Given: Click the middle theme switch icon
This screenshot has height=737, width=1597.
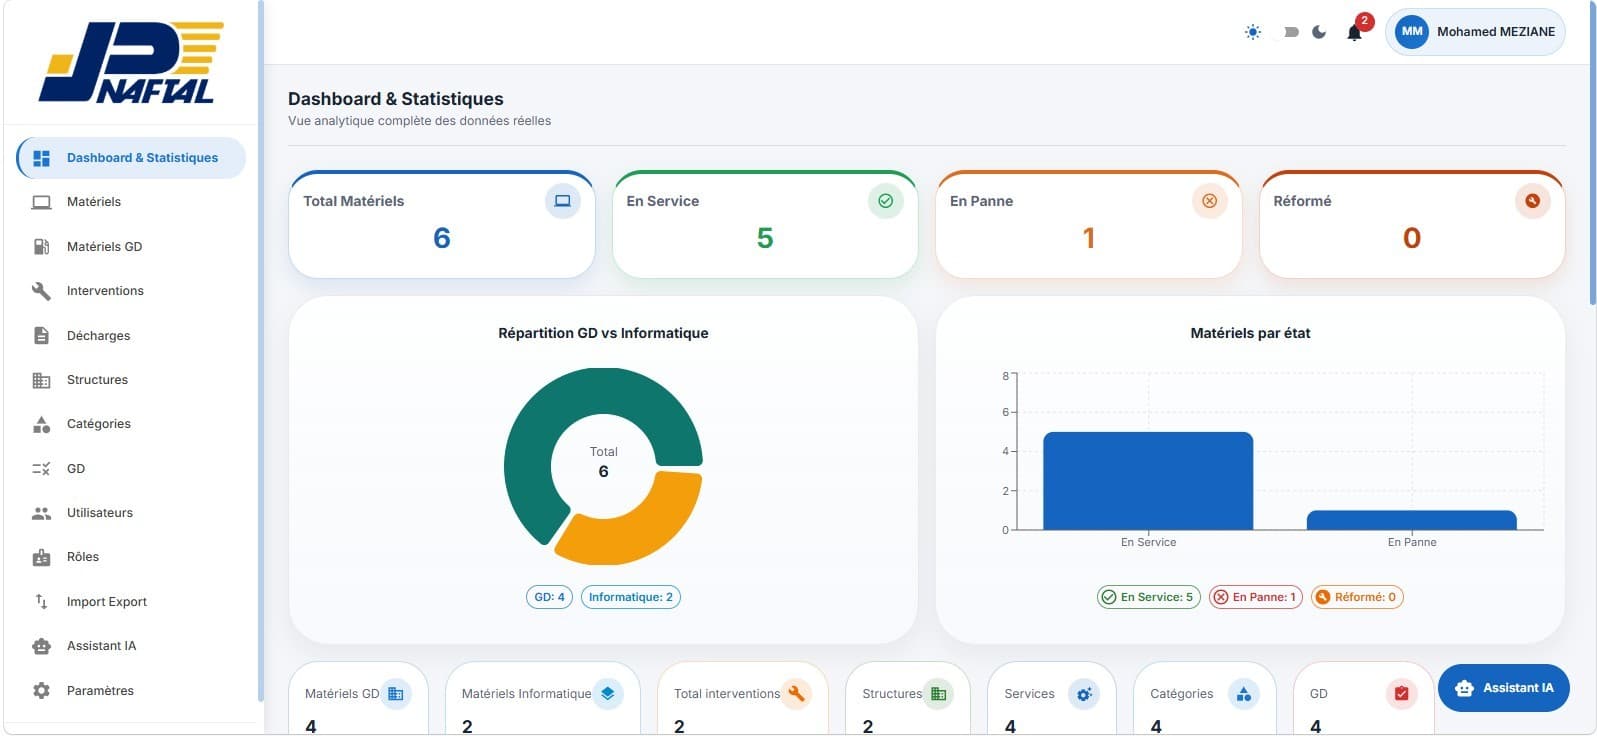Looking at the screenshot, I should (1291, 32).
